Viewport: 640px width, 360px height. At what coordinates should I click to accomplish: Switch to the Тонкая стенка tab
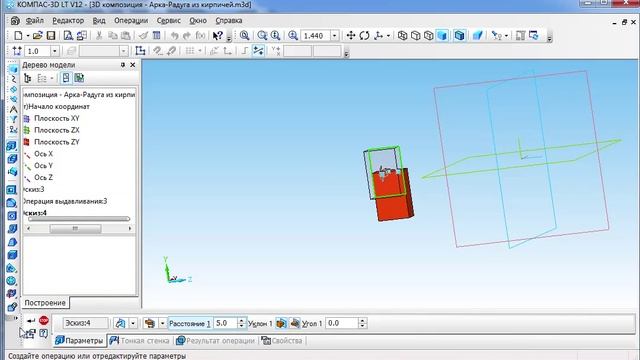click(140, 340)
